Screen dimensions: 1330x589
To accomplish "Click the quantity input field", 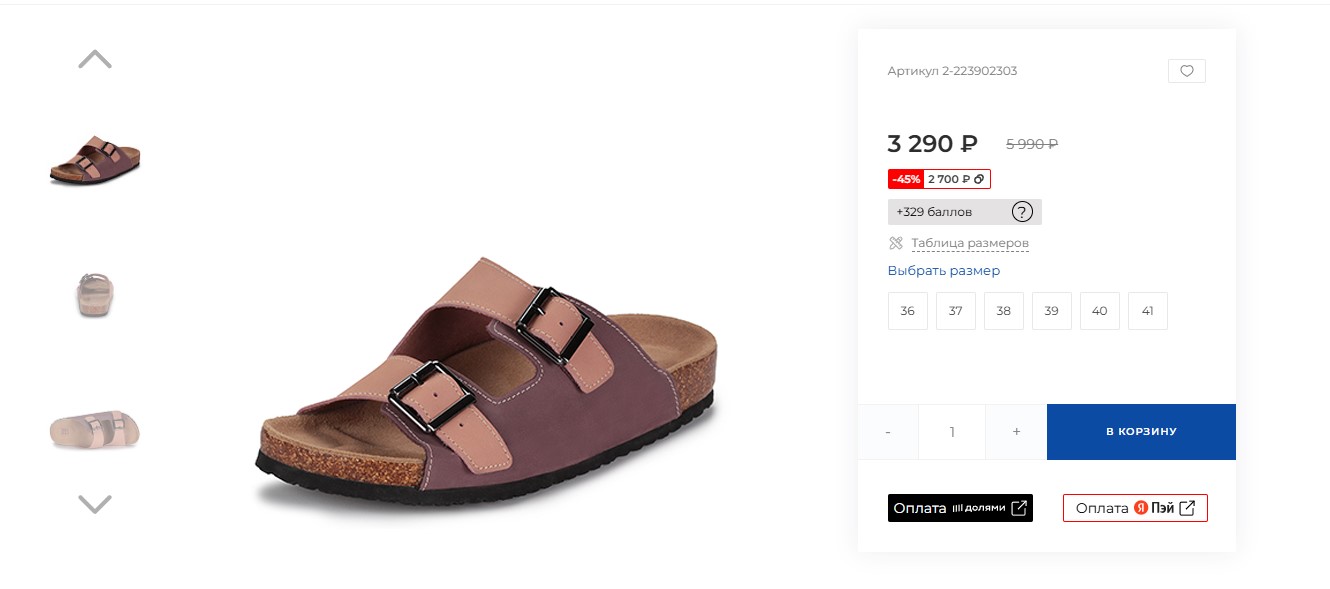I will coord(952,432).
